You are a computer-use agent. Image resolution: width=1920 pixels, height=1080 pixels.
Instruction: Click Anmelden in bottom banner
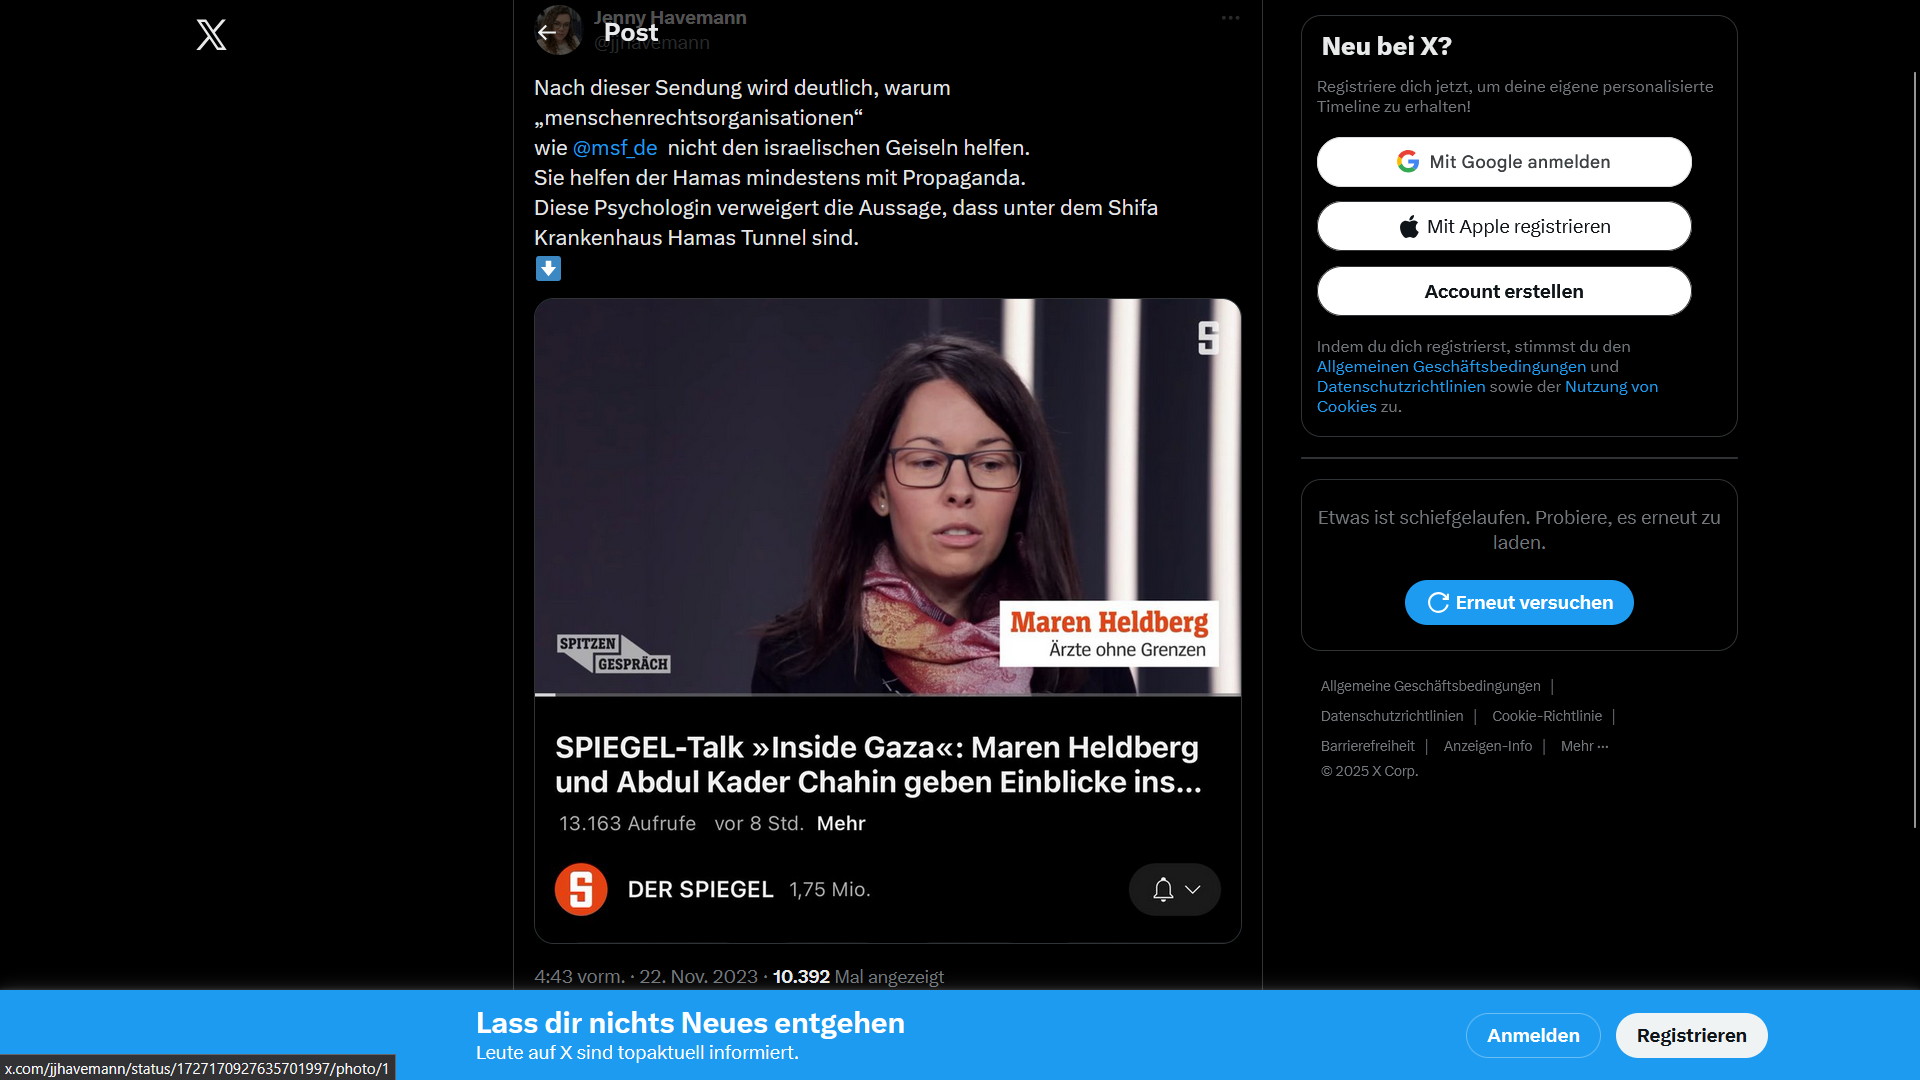point(1533,1035)
